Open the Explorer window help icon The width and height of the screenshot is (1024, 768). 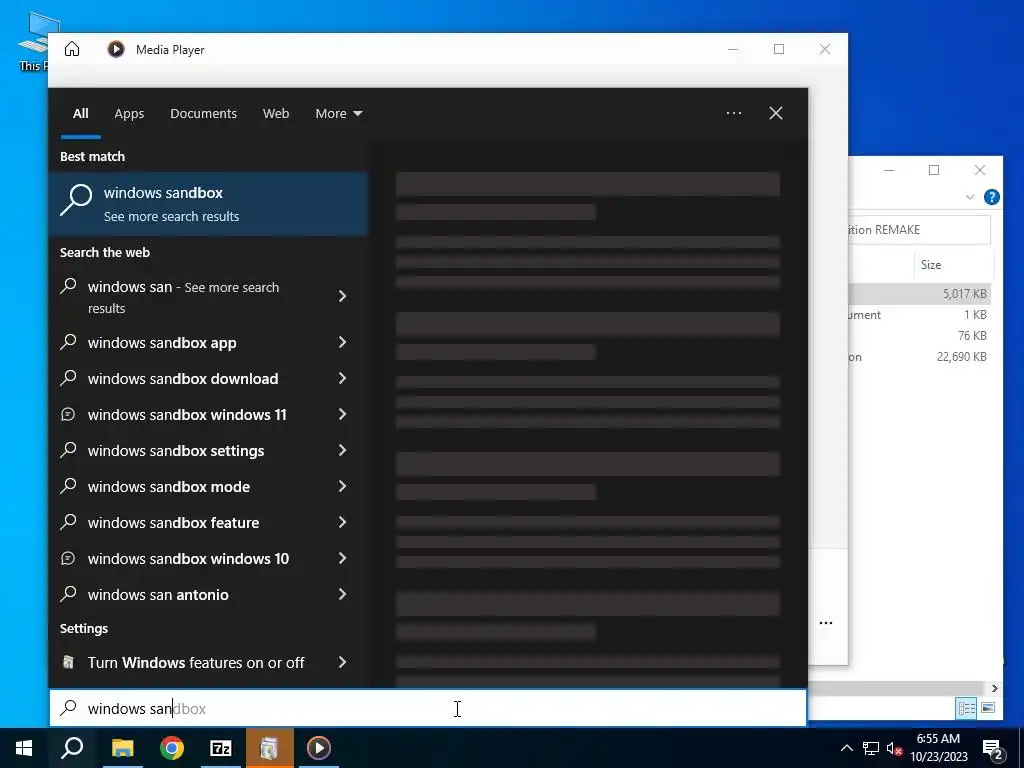pos(991,197)
